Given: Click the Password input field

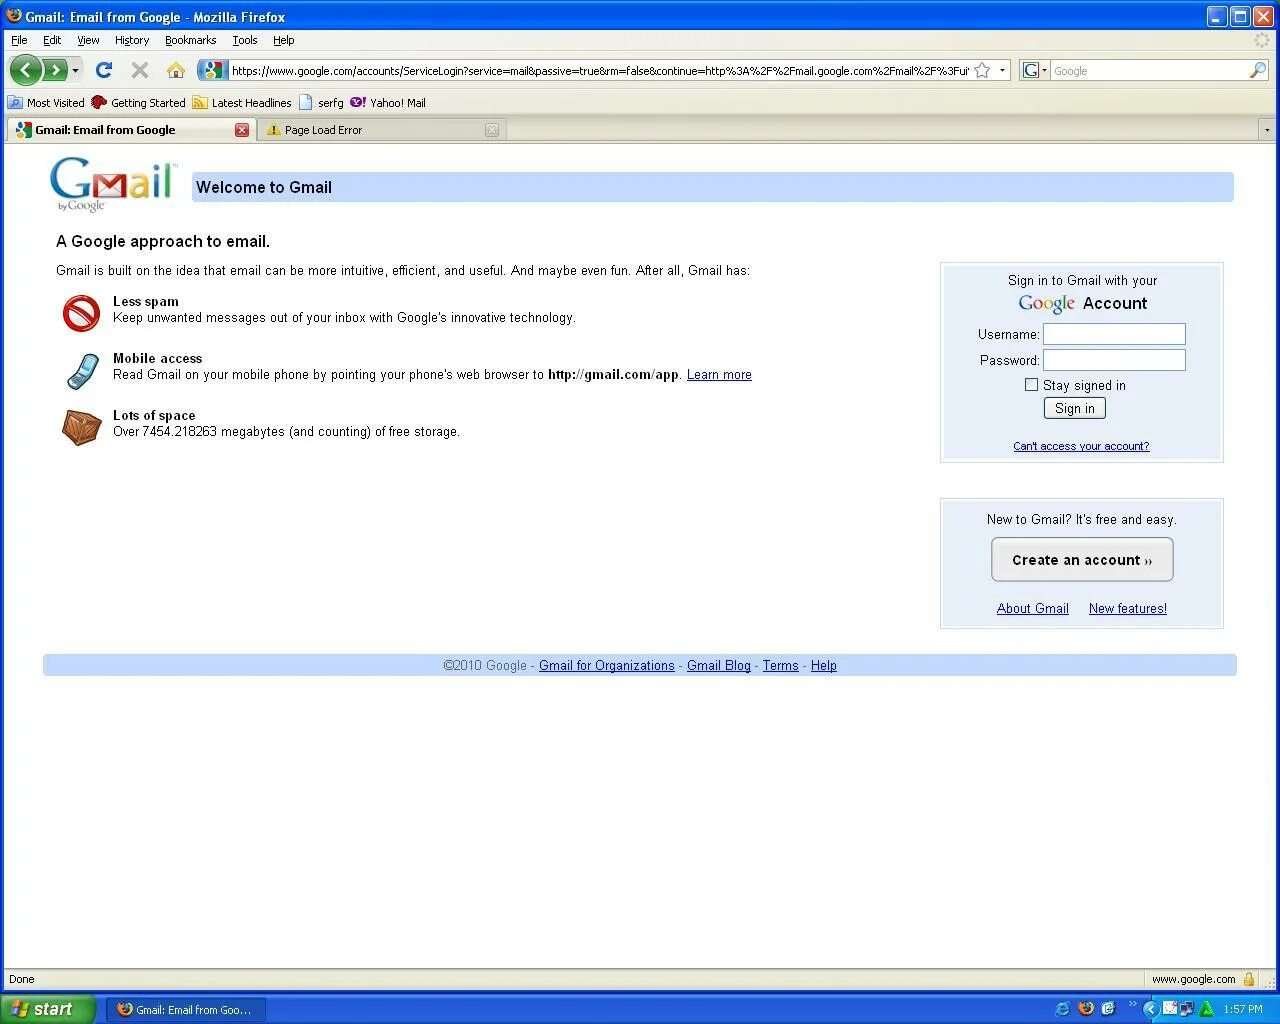Looking at the screenshot, I should pos(1114,360).
